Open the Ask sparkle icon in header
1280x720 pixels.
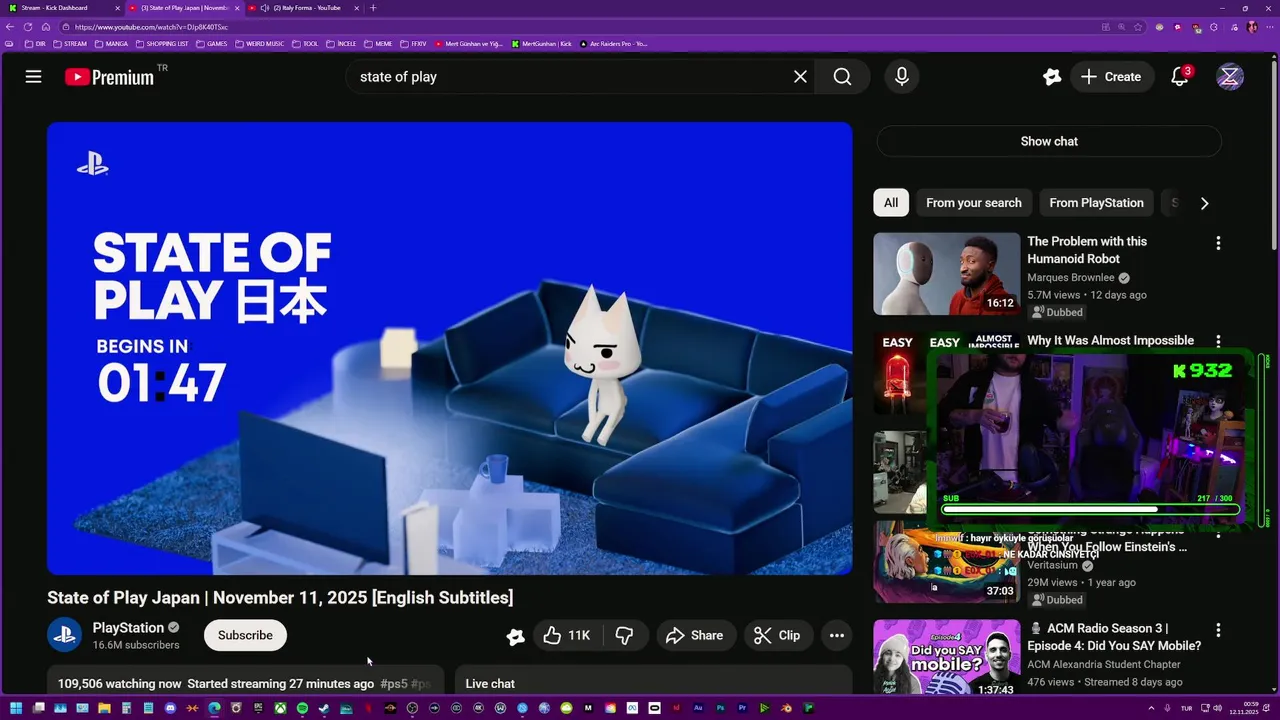pyautogui.click(x=1051, y=77)
